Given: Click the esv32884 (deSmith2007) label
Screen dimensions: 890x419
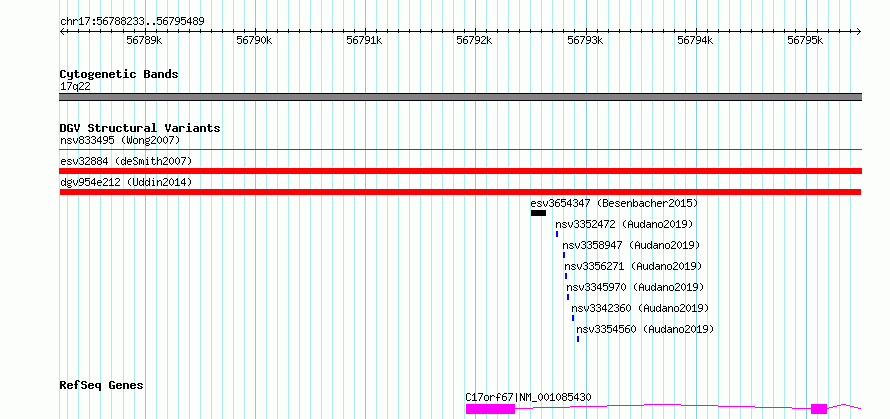Looking at the screenshot, I should point(126,161).
